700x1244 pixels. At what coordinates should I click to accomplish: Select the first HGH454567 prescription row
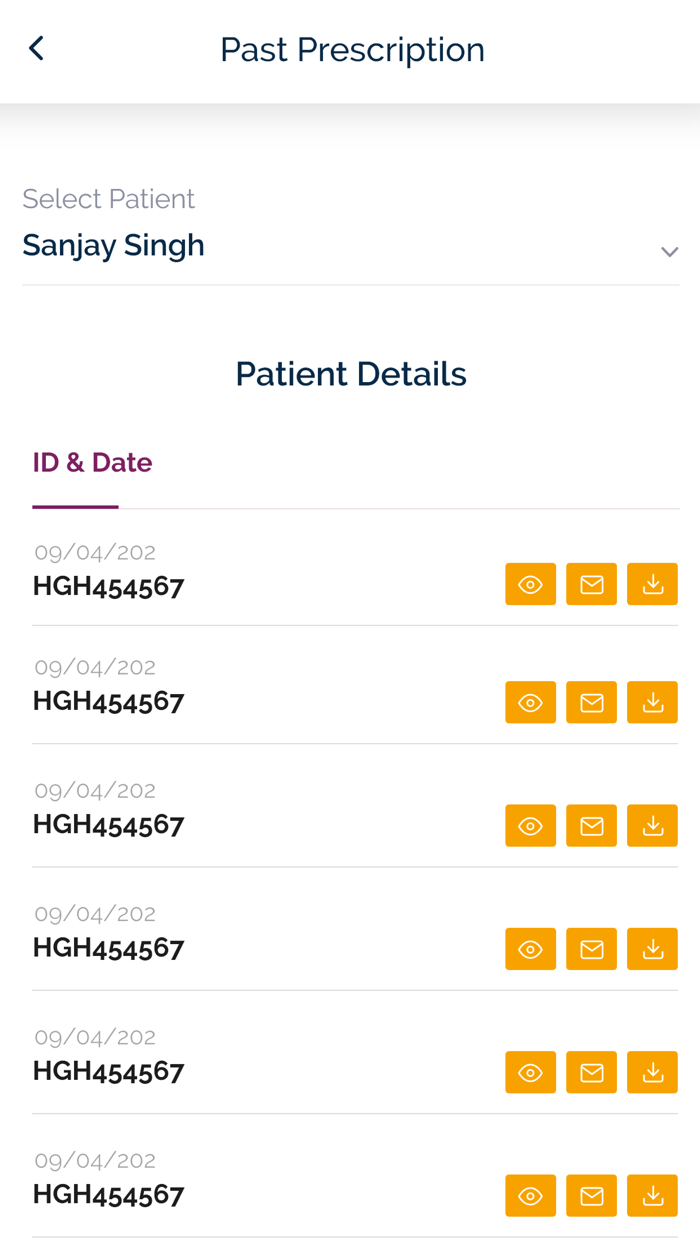coord(108,585)
